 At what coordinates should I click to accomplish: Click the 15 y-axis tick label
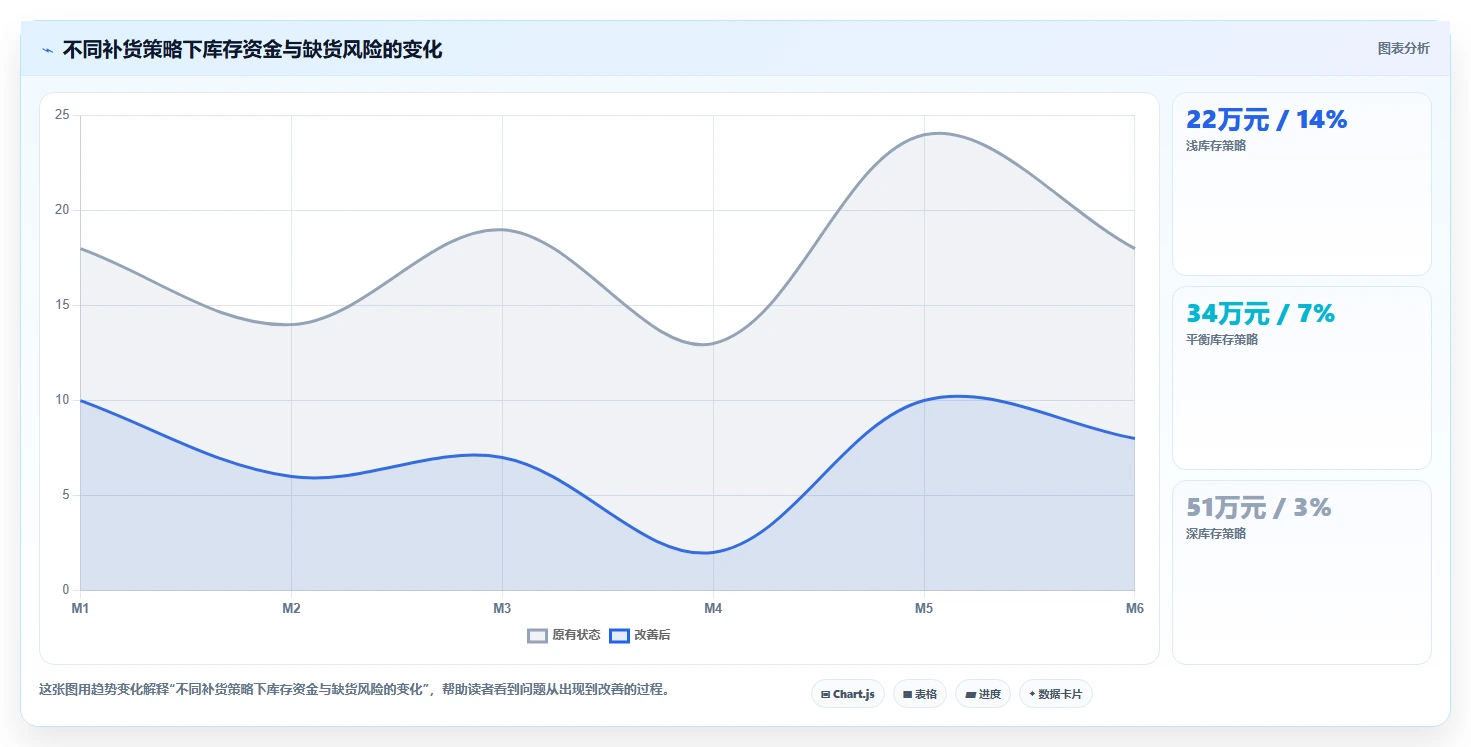(62, 305)
